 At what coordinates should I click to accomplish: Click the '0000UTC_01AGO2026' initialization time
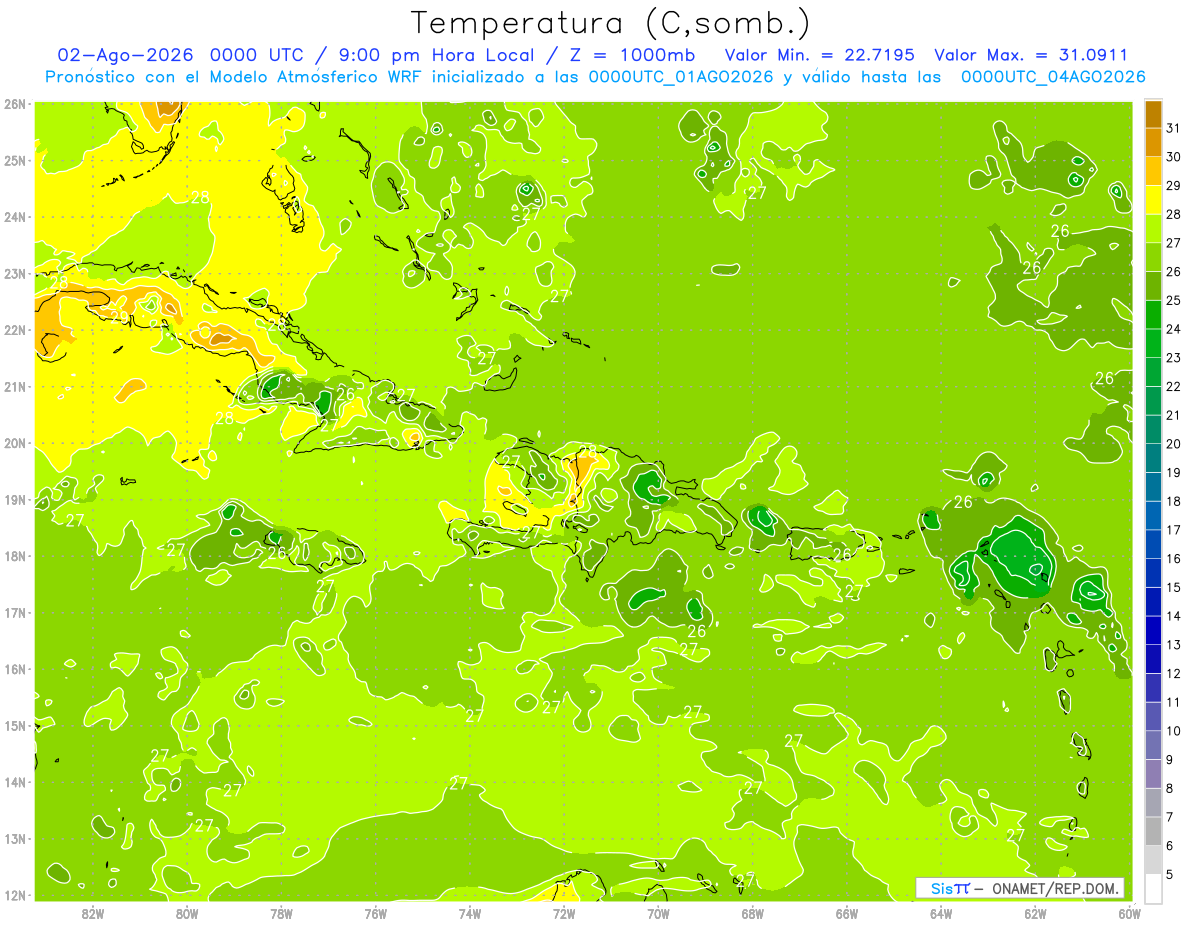click(681, 77)
